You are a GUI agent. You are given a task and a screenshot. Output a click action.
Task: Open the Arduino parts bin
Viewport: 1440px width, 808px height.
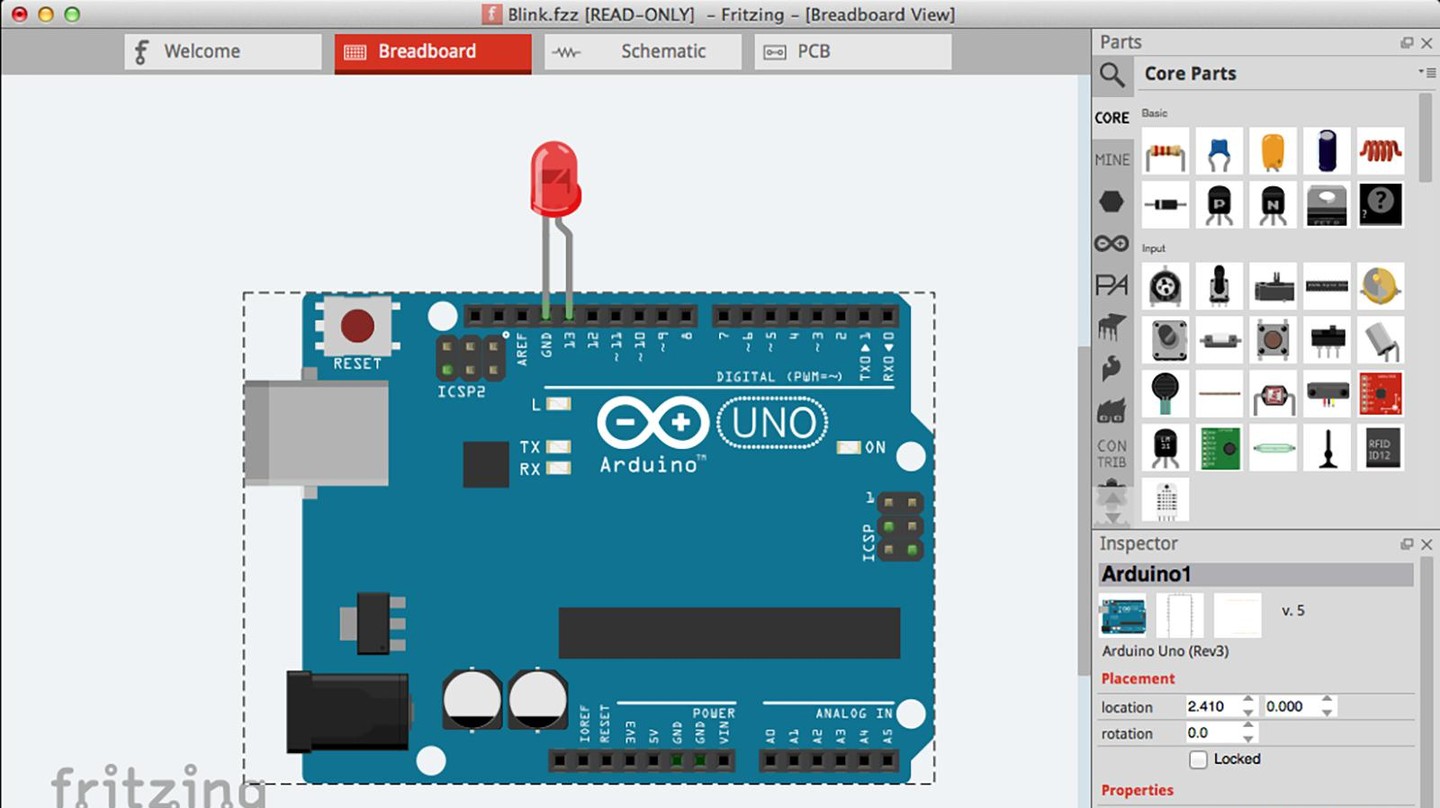pos(1112,243)
